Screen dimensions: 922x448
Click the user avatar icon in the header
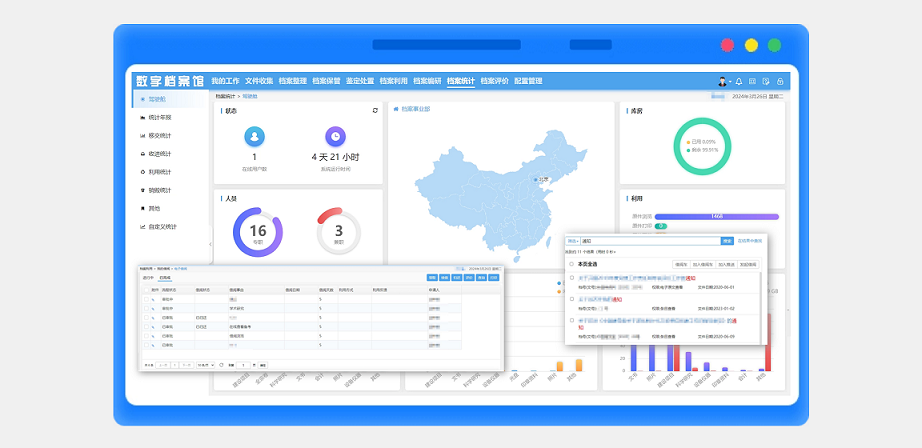tap(723, 81)
